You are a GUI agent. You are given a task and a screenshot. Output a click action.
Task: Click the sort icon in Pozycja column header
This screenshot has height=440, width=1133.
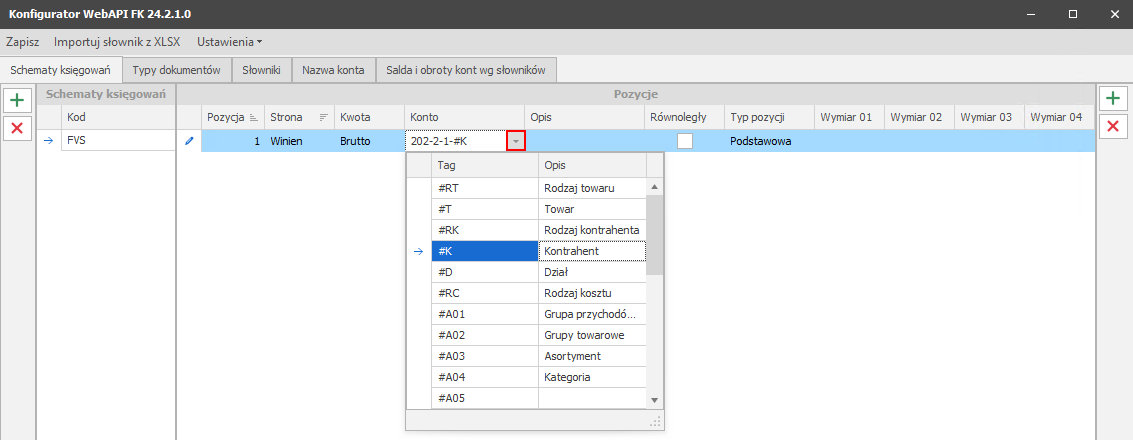pyautogui.click(x=253, y=118)
